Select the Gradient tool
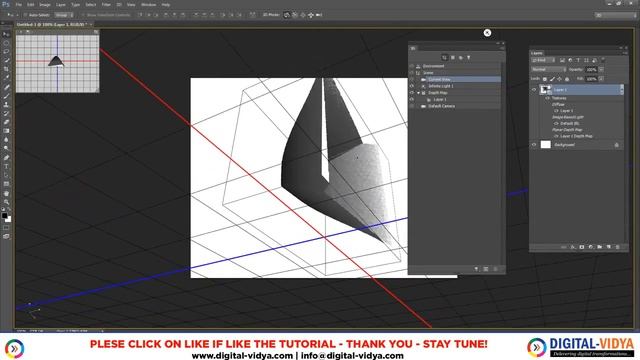 coord(6,131)
